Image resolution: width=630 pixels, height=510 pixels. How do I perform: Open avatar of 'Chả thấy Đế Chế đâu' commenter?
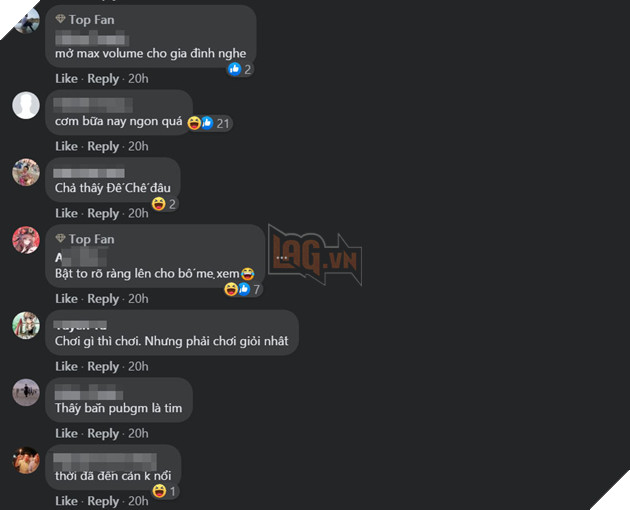click(26, 172)
